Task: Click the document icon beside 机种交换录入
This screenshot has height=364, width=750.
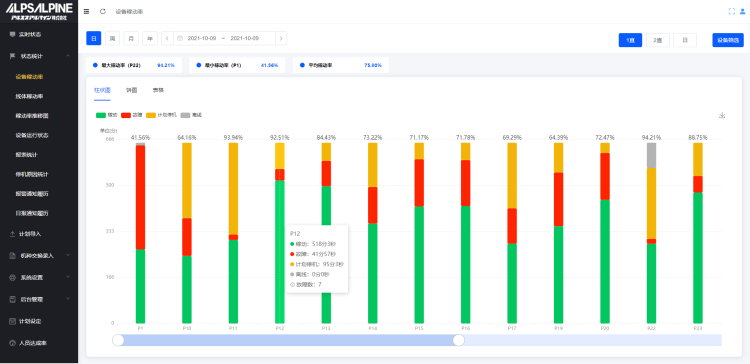Action: coord(12,256)
